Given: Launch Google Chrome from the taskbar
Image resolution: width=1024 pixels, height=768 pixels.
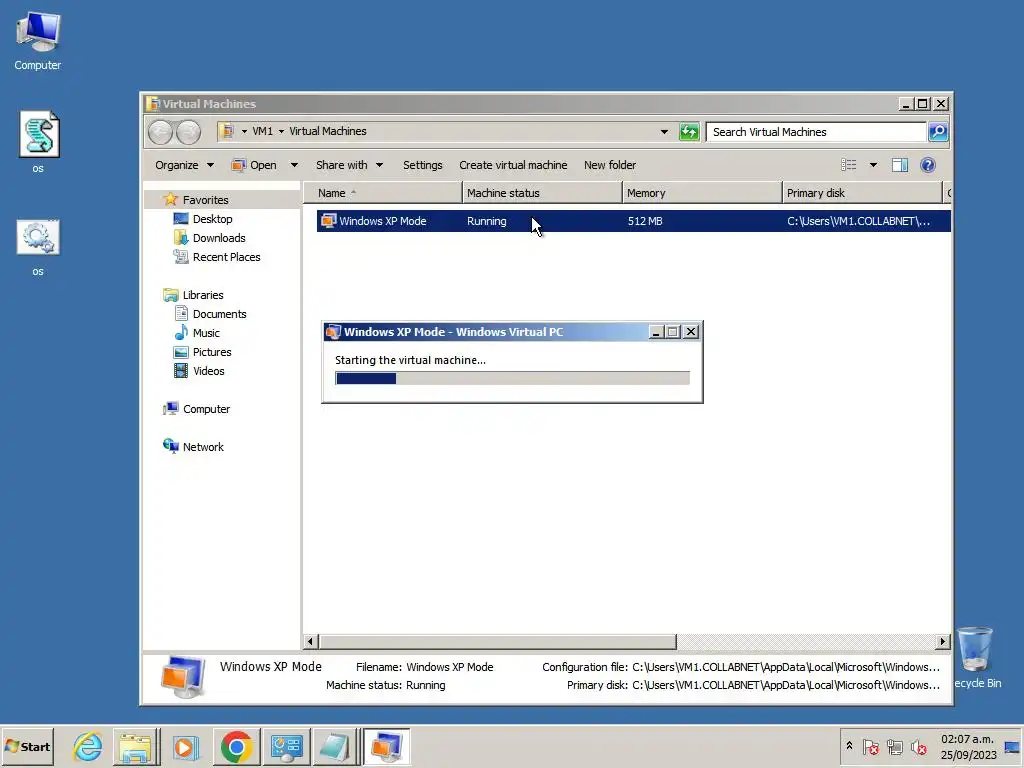Looking at the screenshot, I should pos(236,746).
